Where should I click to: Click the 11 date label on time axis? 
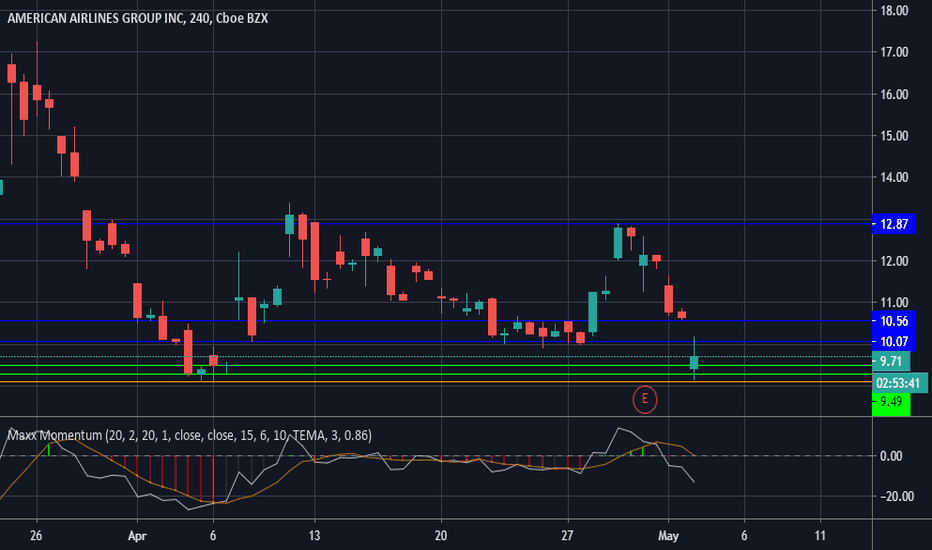pos(820,536)
